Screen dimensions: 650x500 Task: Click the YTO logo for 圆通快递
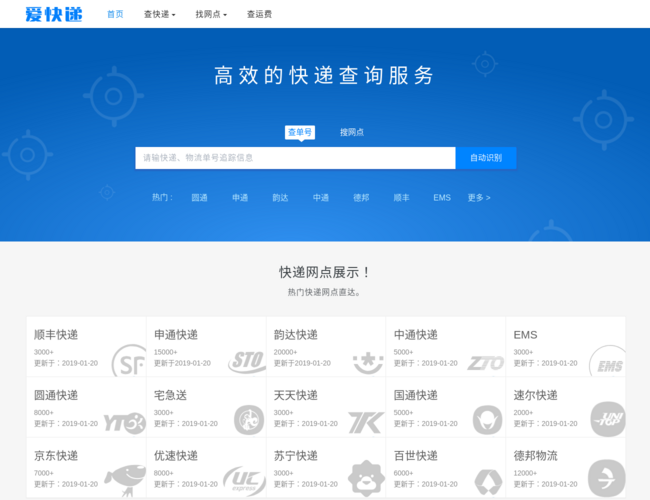125,421
